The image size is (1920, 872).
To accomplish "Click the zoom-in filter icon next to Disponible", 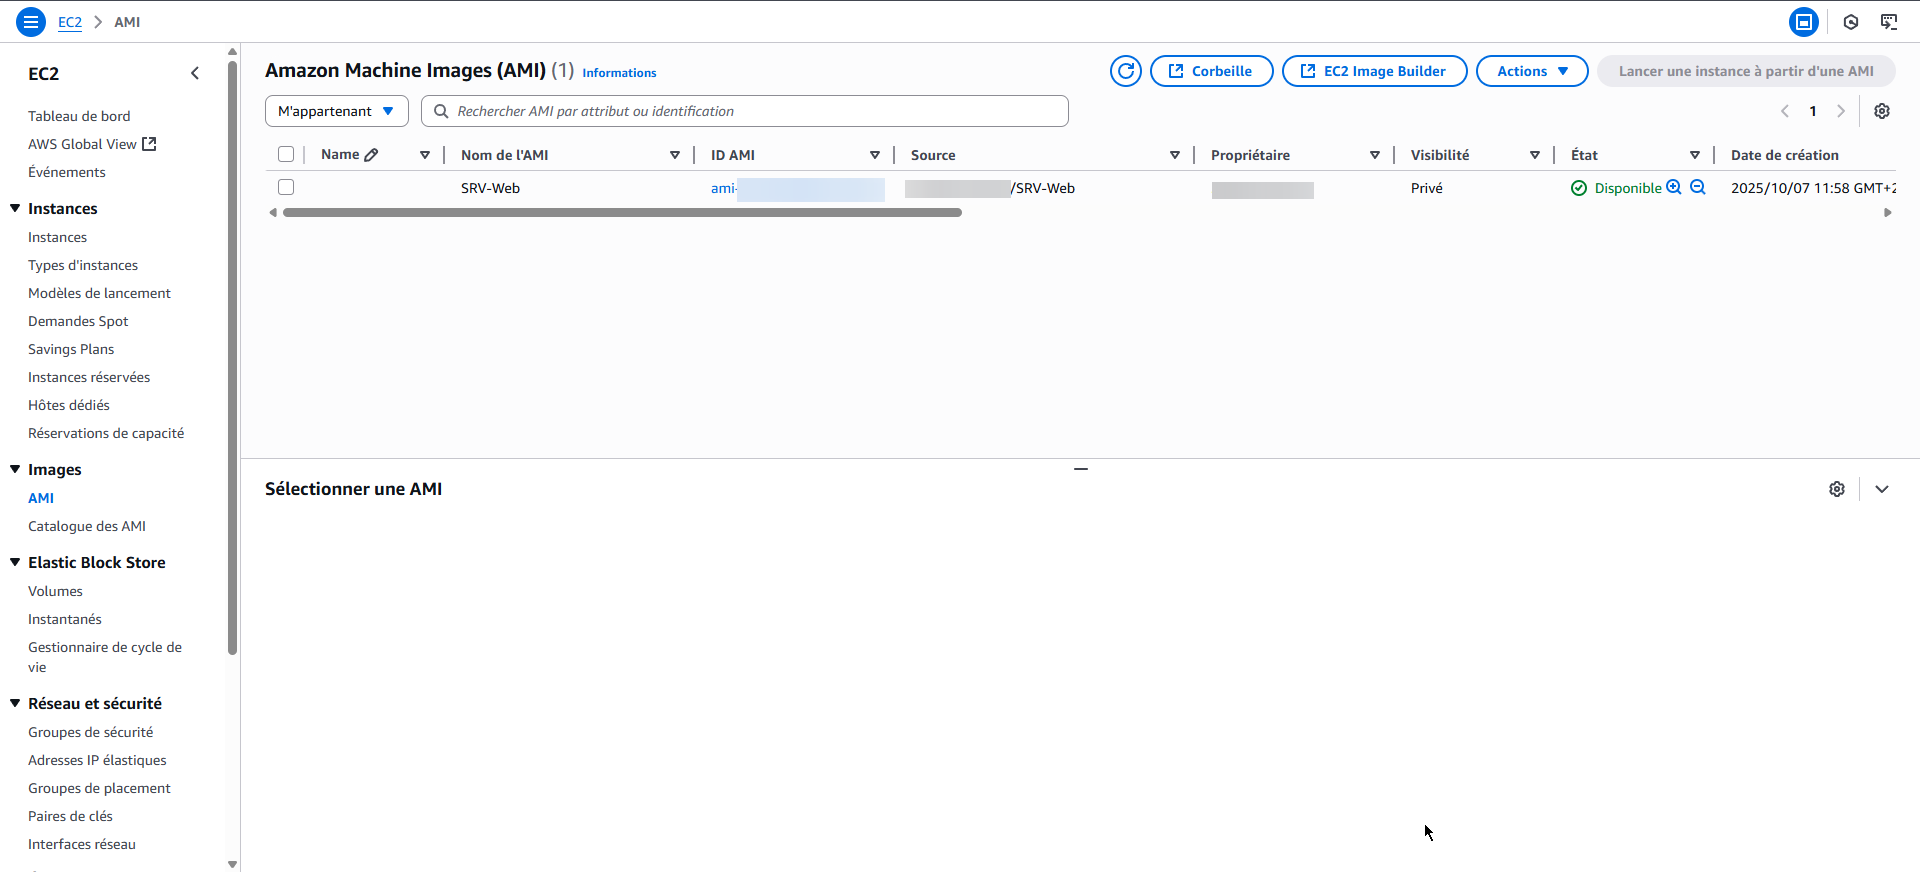I will click(x=1674, y=187).
